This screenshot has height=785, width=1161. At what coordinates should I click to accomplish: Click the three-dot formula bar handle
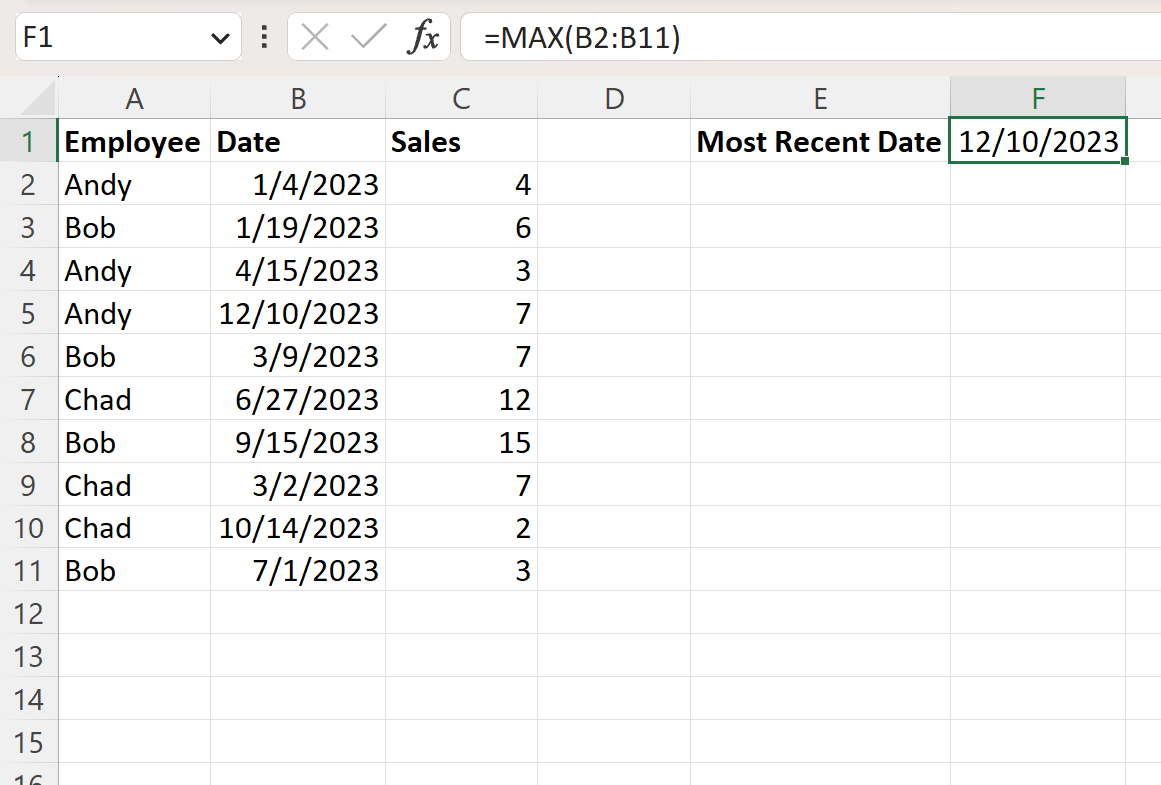pos(264,36)
